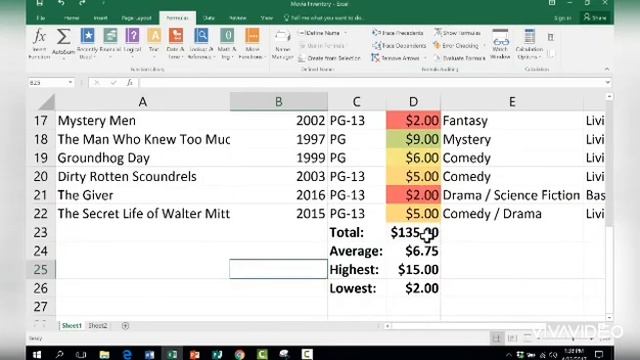Select column B header
The height and width of the screenshot is (360, 640).
pyautogui.click(x=278, y=102)
